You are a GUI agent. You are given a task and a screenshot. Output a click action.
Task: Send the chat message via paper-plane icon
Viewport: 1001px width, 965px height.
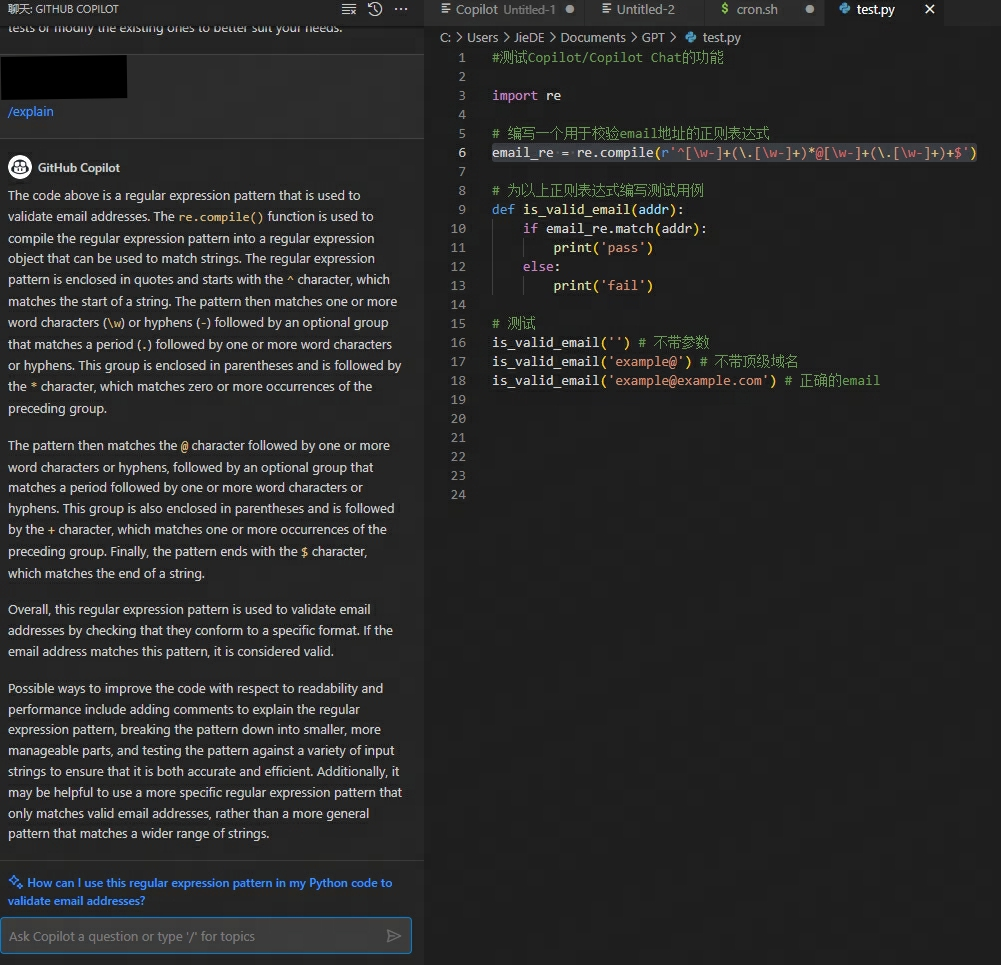point(393,936)
